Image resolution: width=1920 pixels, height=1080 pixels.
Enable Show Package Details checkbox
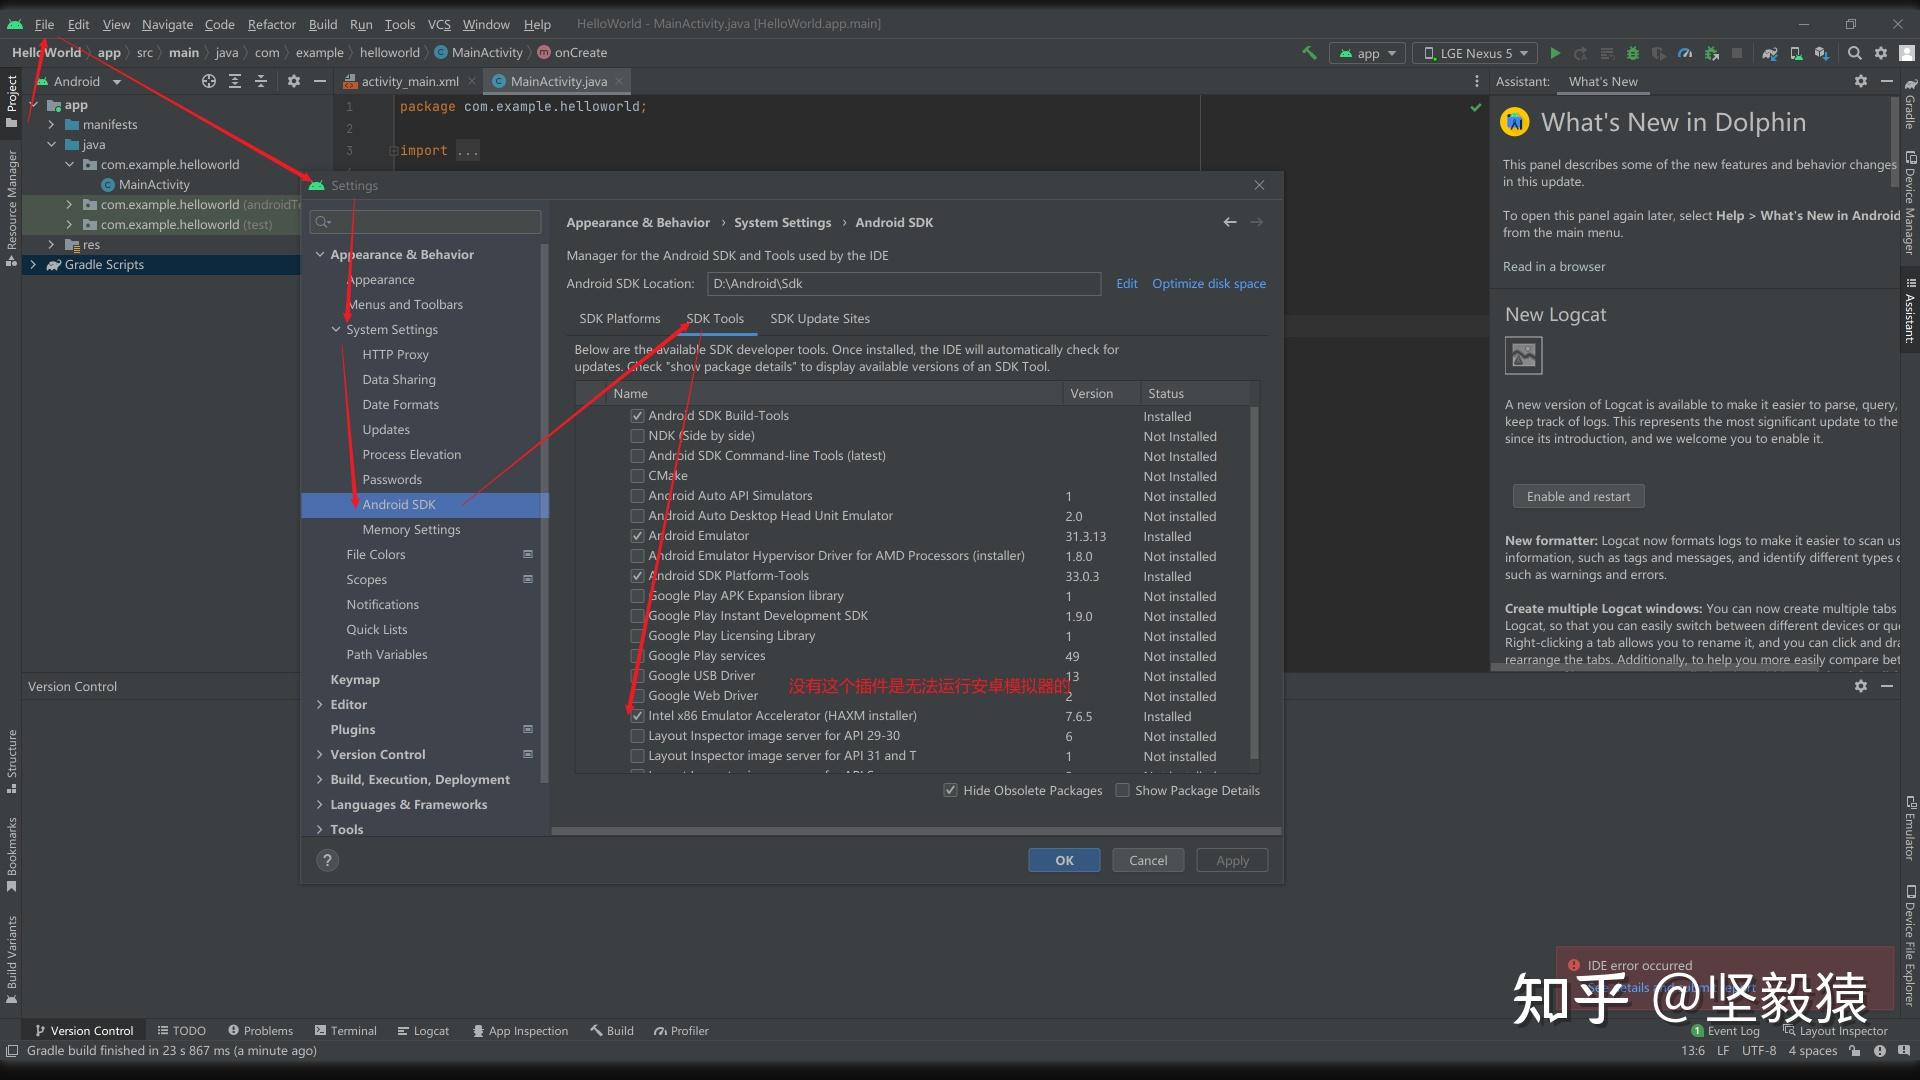tap(1122, 790)
